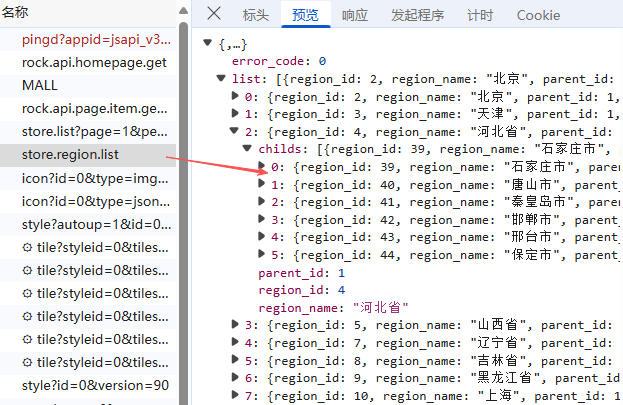
Task: Click the request list vertical scrollbar thumb
Action: (x=183, y=213)
